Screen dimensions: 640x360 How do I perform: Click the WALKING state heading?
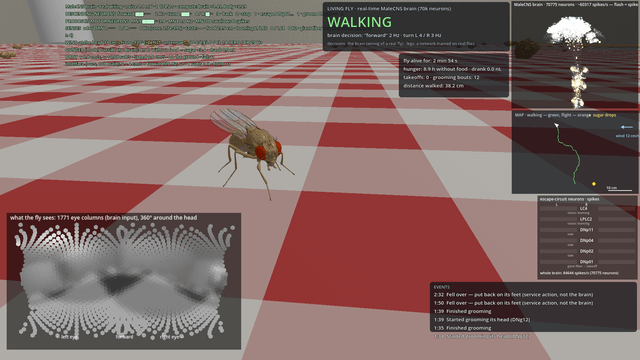(x=359, y=22)
